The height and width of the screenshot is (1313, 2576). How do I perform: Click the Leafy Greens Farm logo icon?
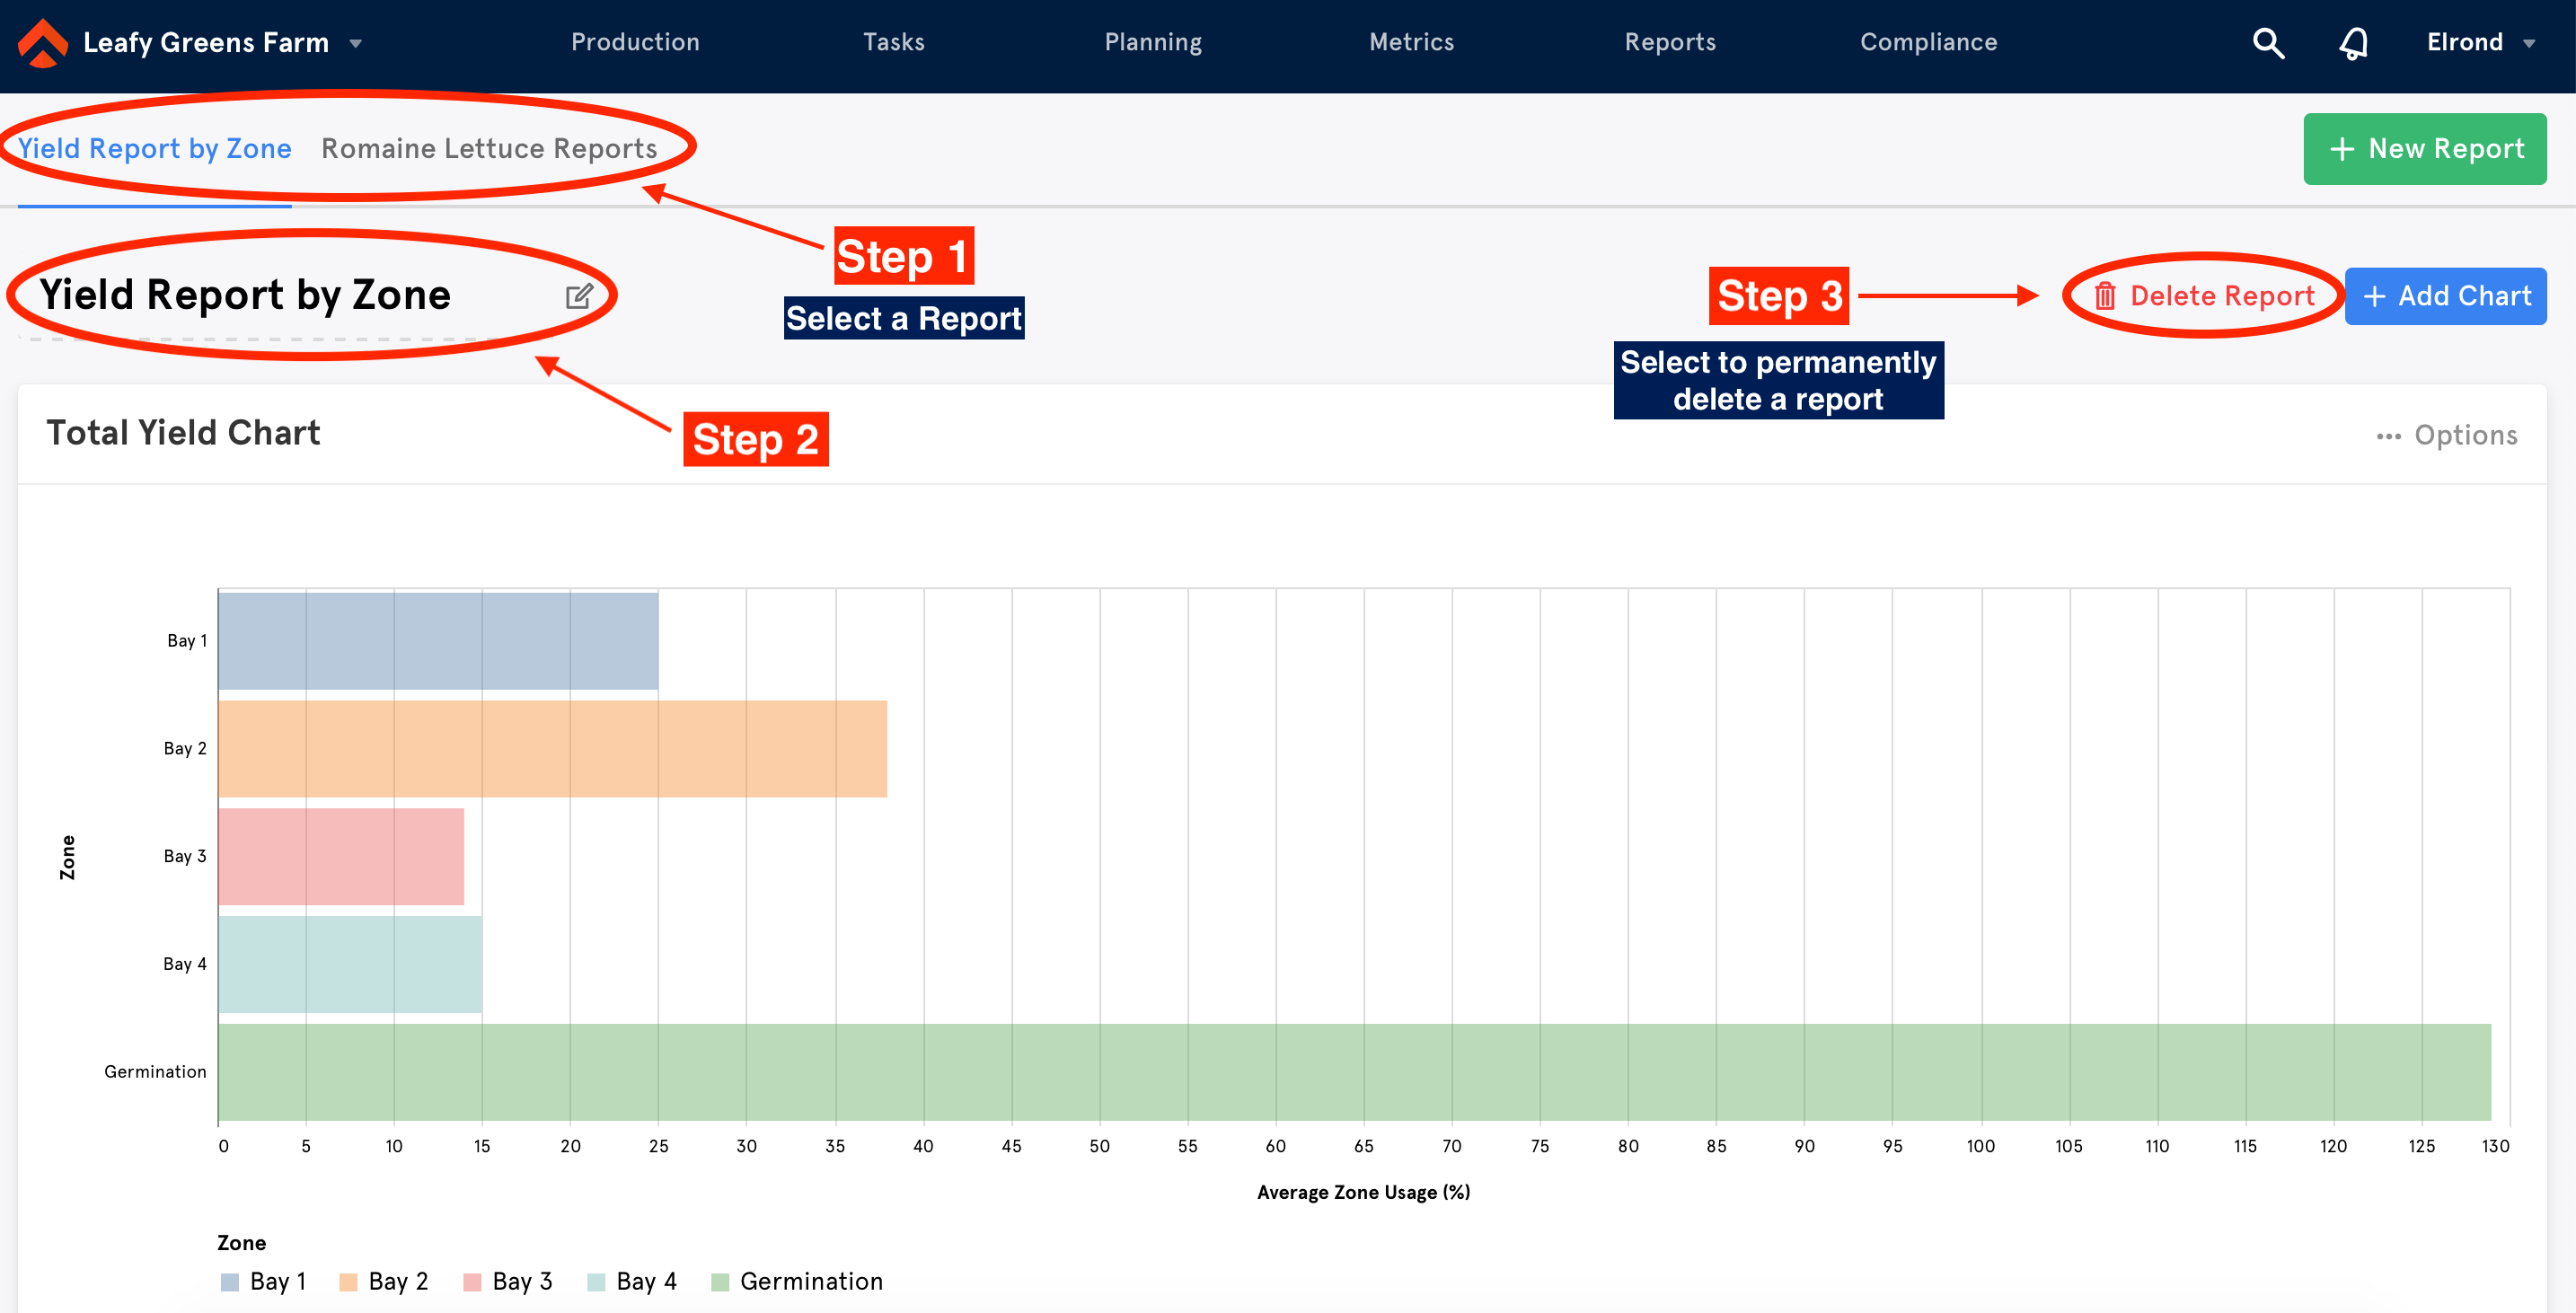click(x=40, y=43)
